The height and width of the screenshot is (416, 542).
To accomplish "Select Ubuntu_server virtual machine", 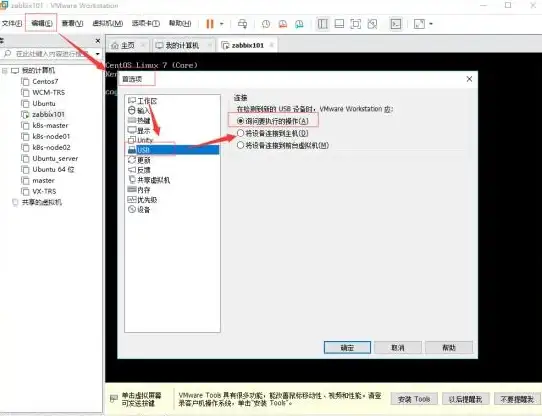I will click(55, 158).
